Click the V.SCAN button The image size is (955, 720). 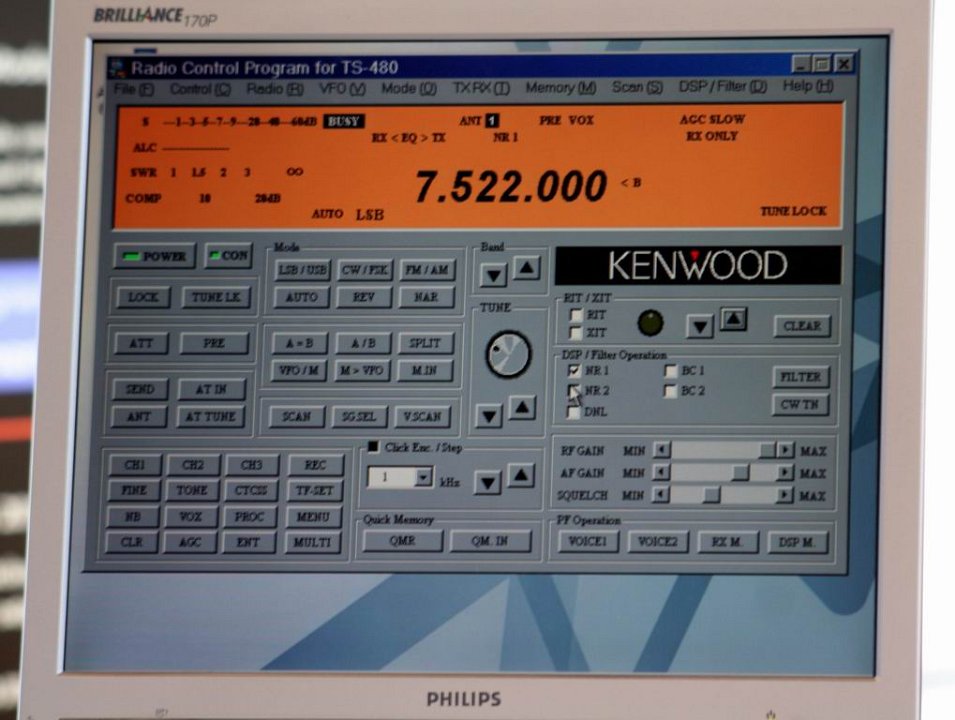422,417
